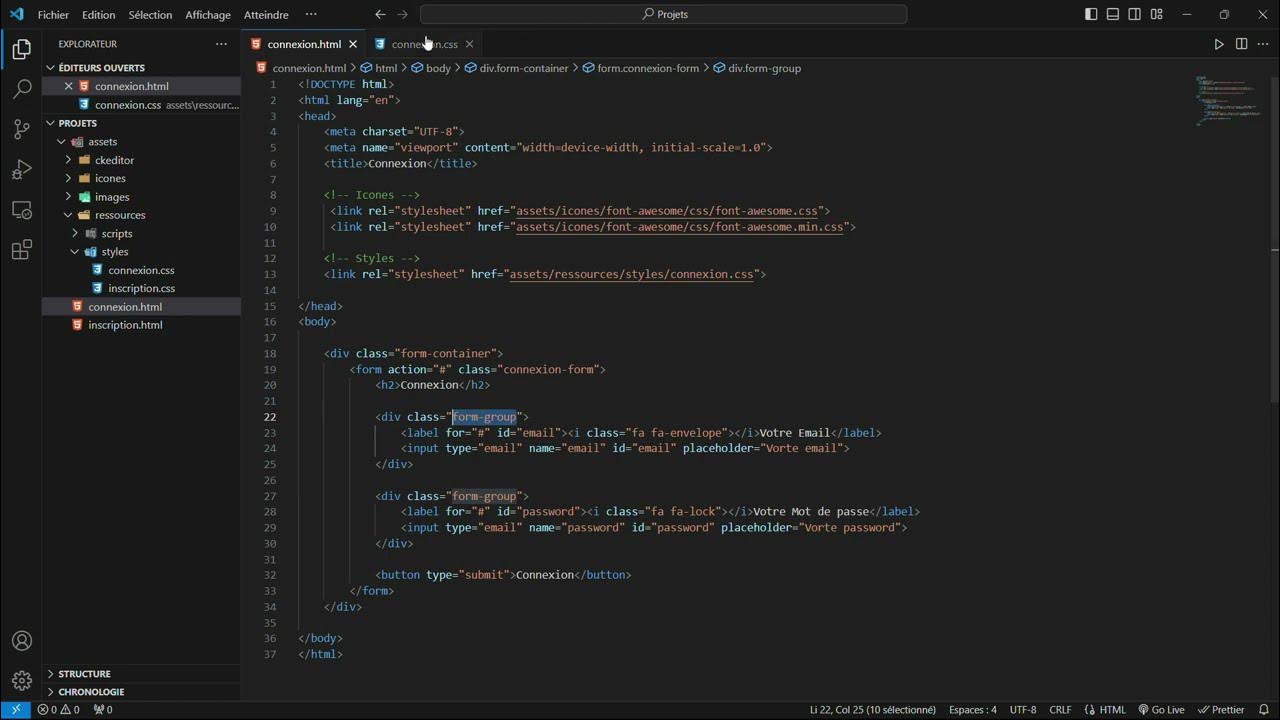Select connexion.css in the open editors list
This screenshot has width=1280, height=720.
(x=128, y=104)
